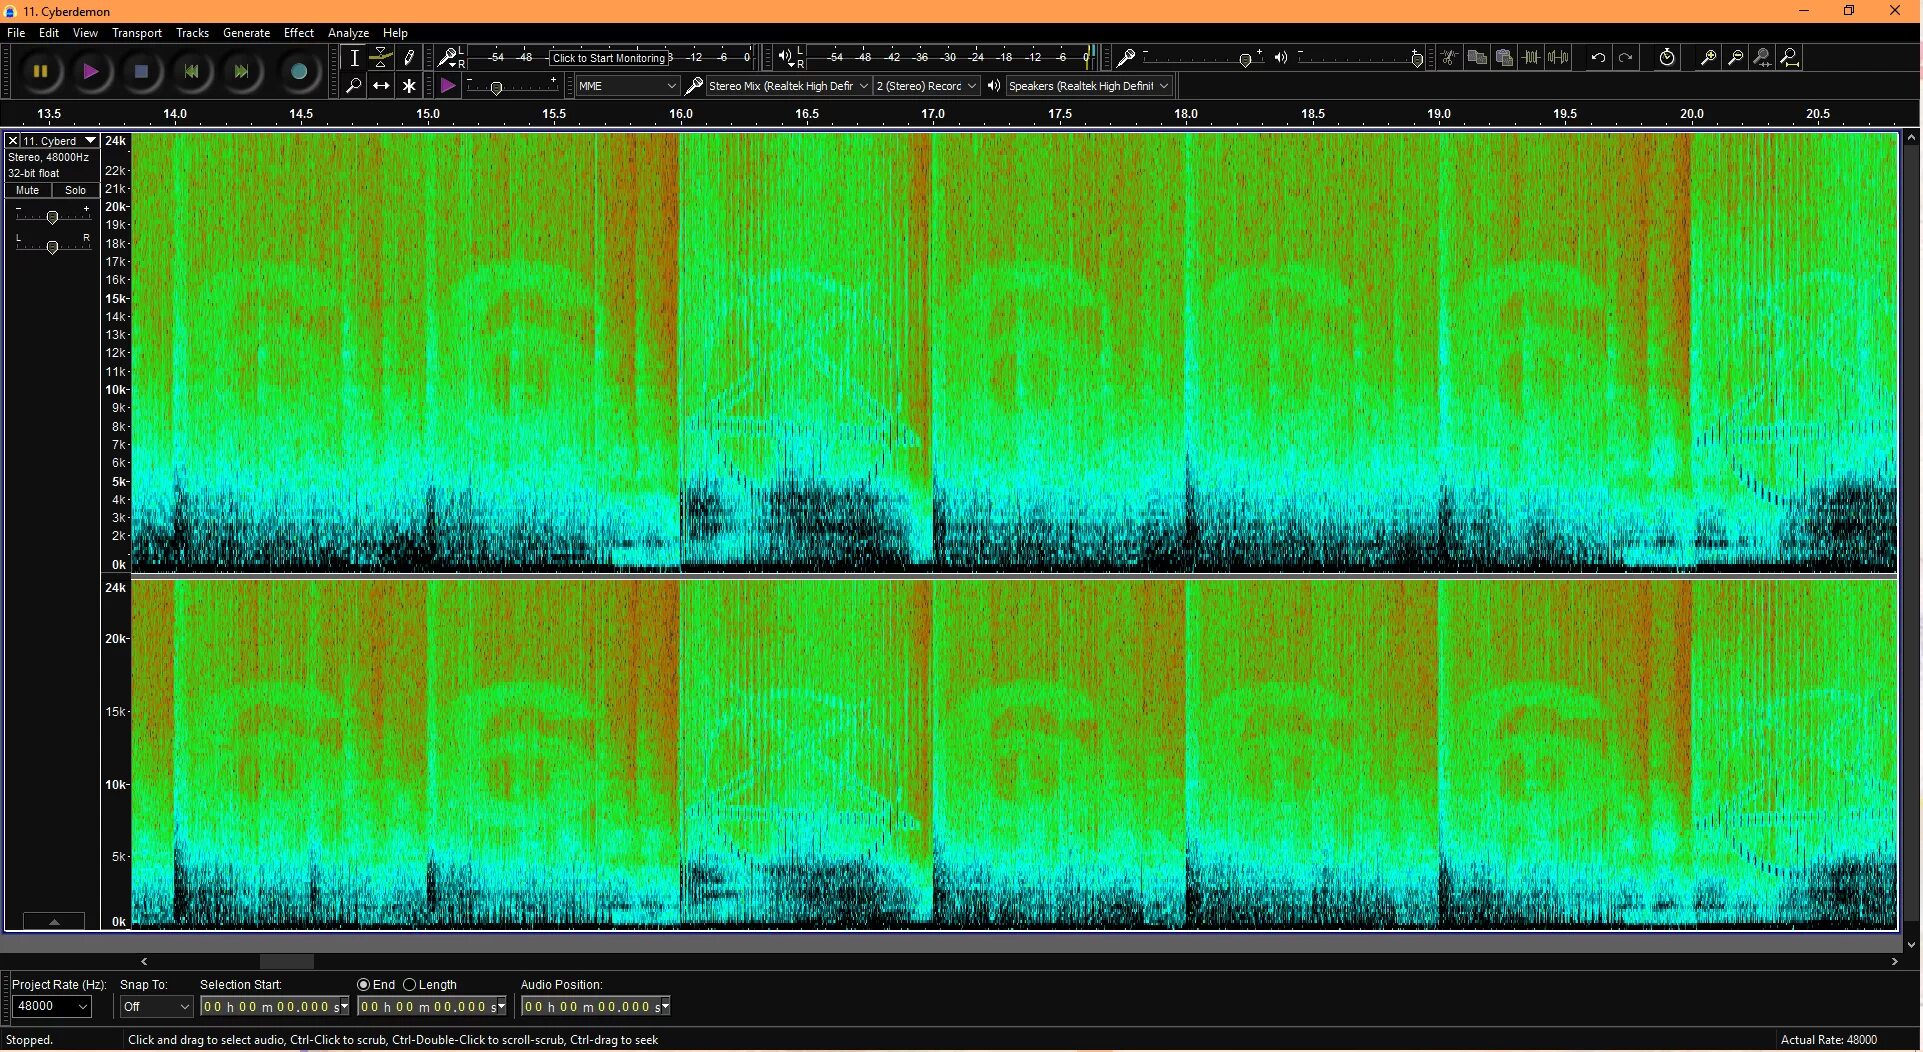
Task: Click the track gain slider knob
Action: 52,217
